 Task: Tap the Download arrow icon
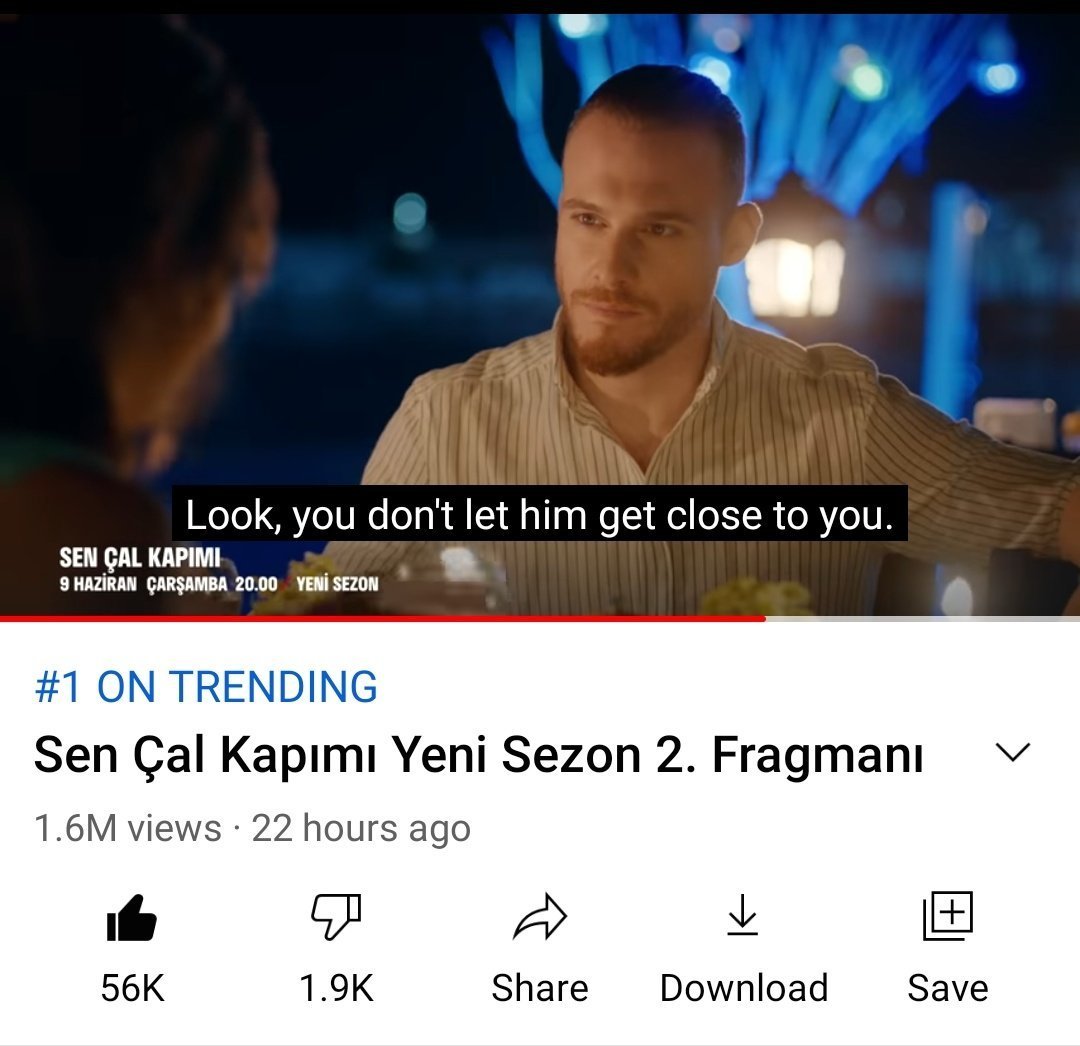742,914
